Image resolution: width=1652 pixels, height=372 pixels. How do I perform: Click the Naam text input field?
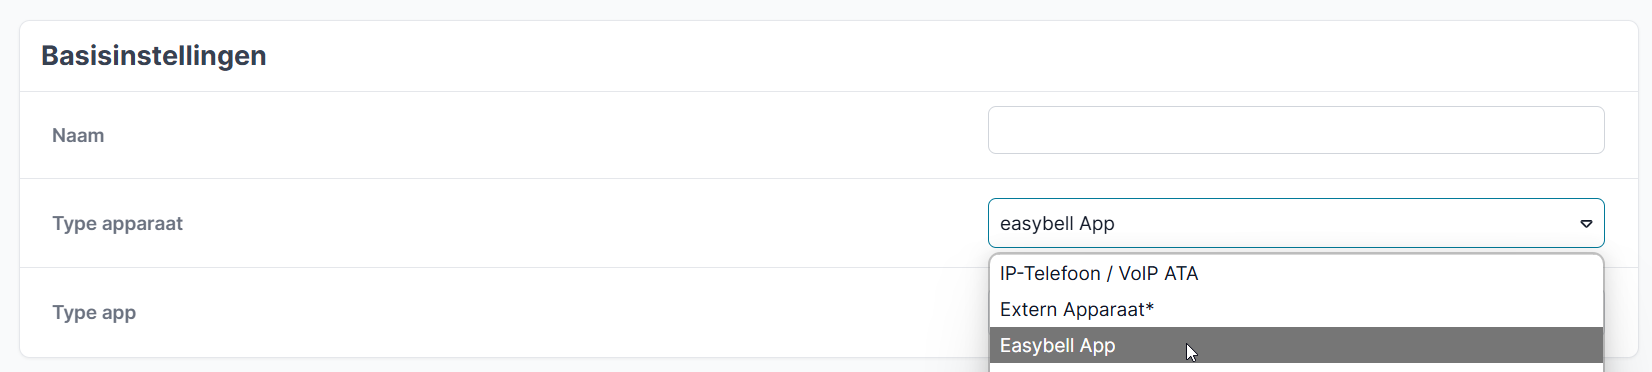[1296, 130]
